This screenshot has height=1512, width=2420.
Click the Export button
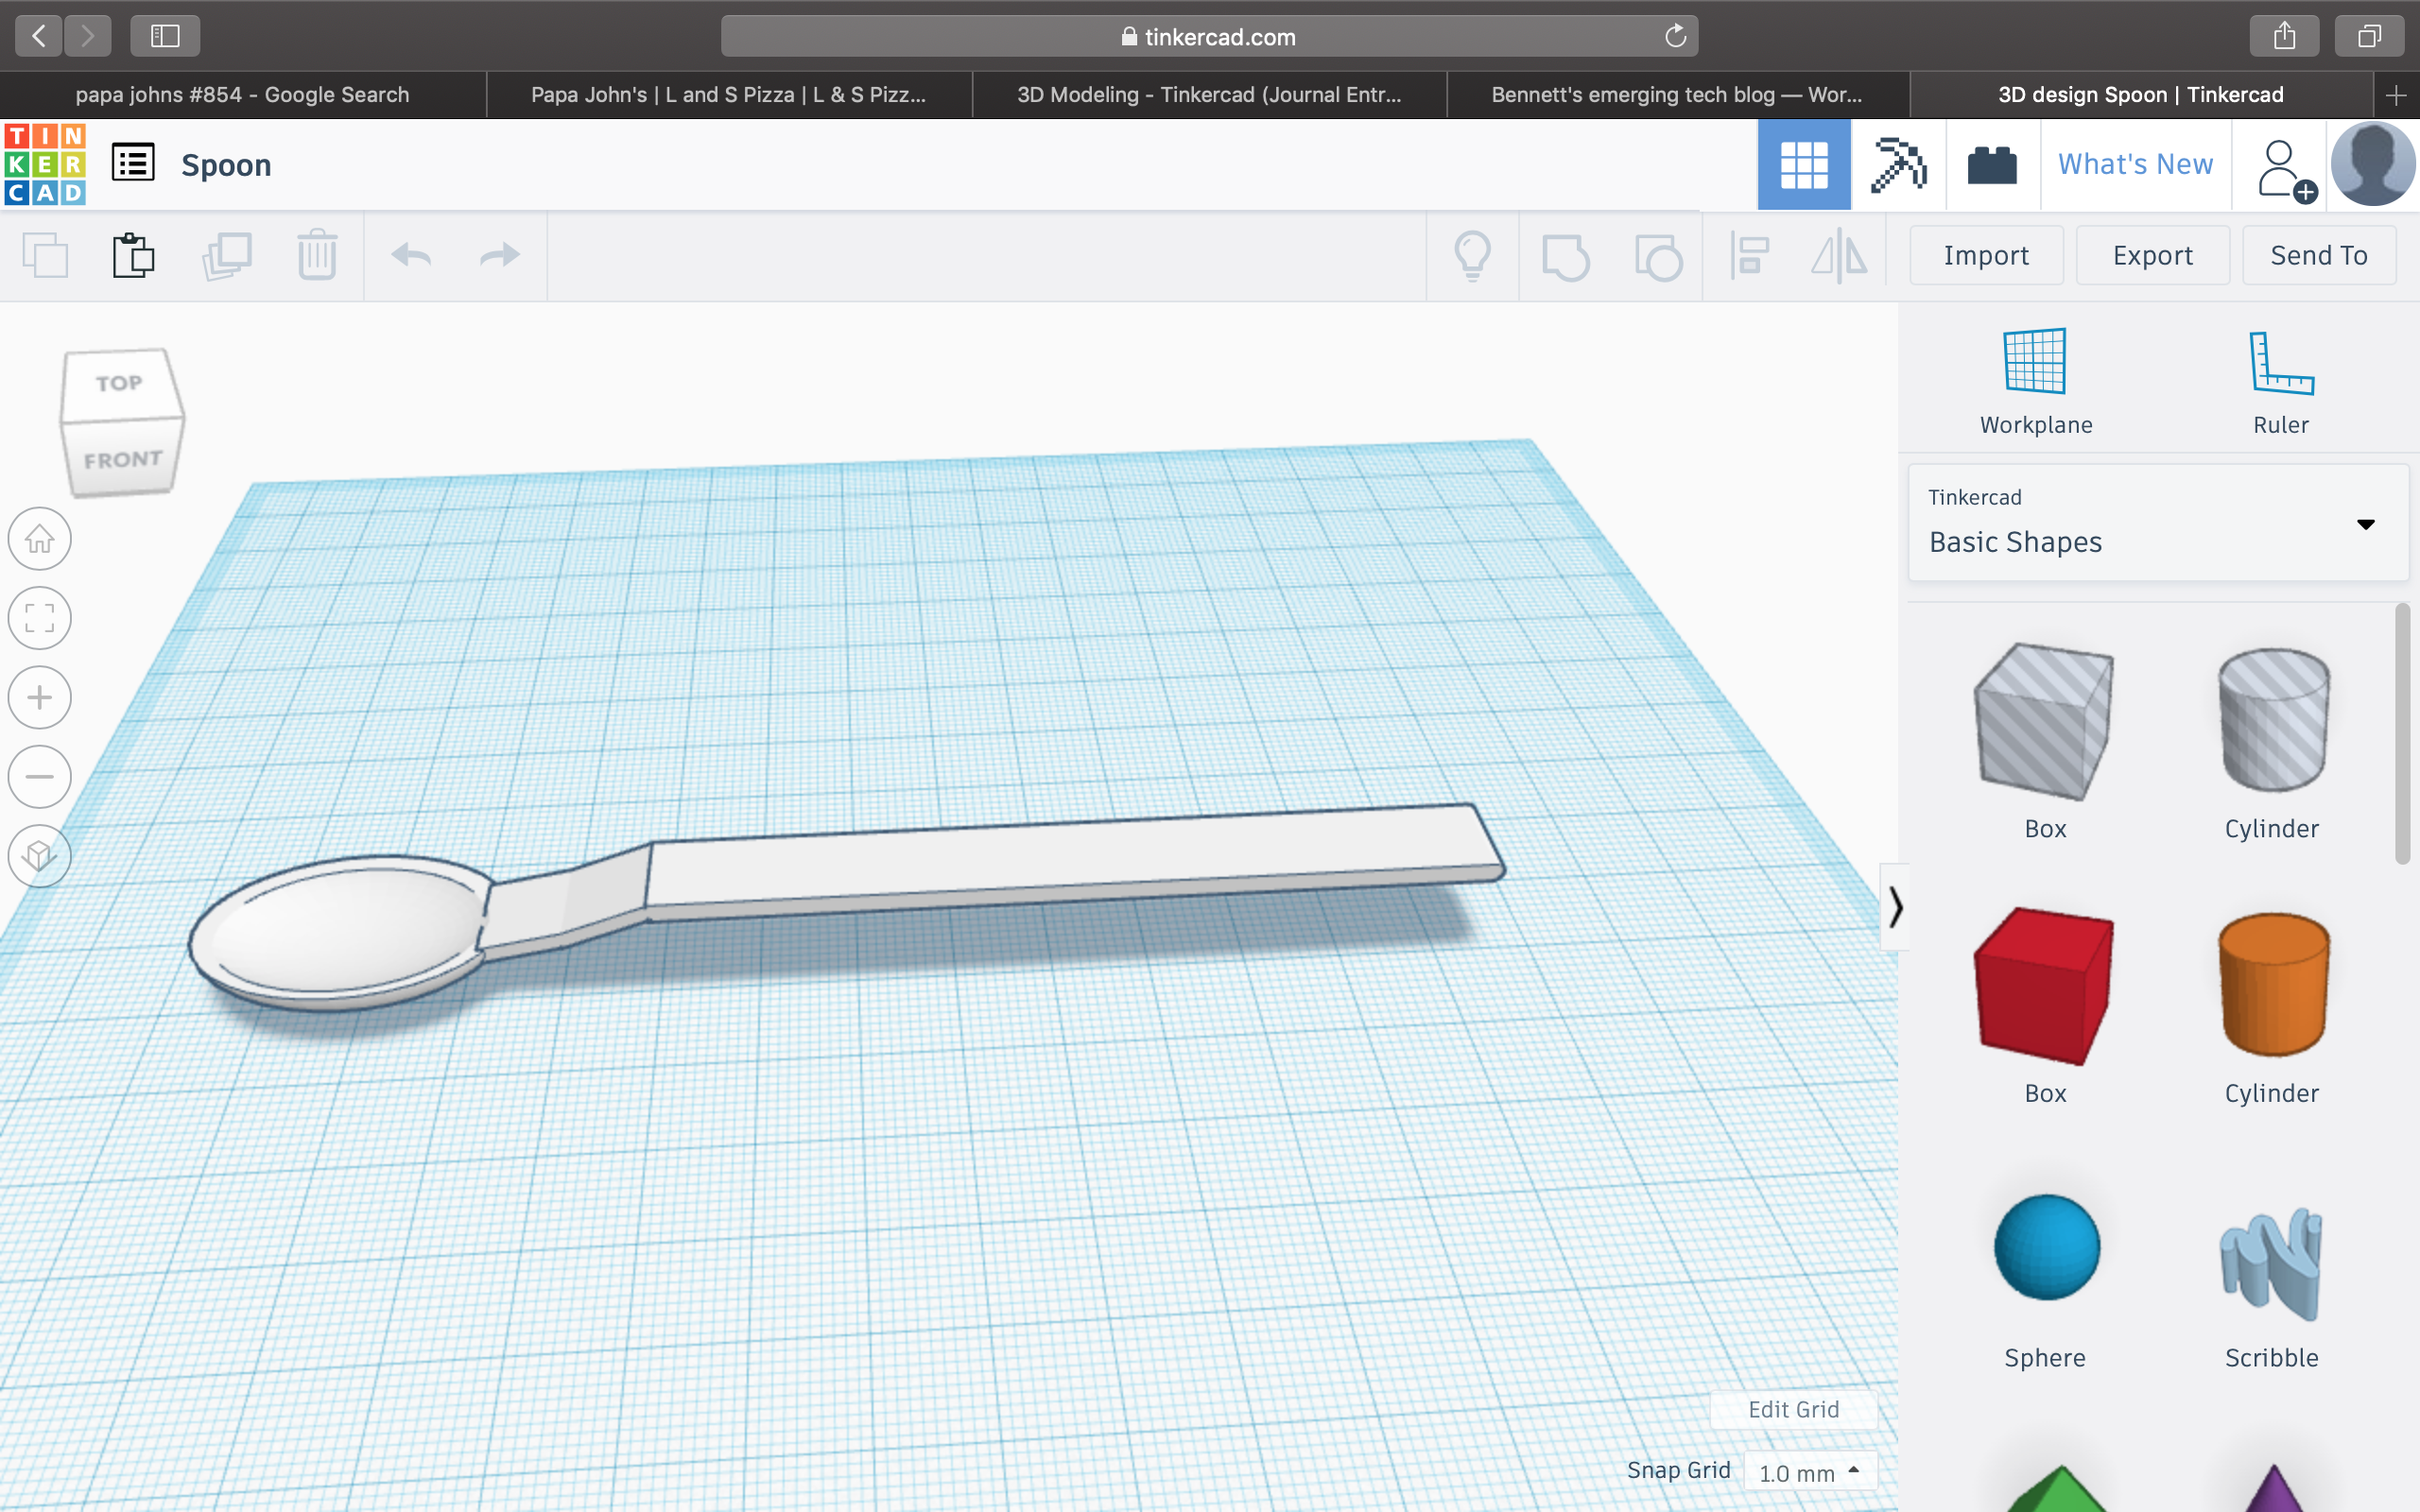click(2152, 256)
